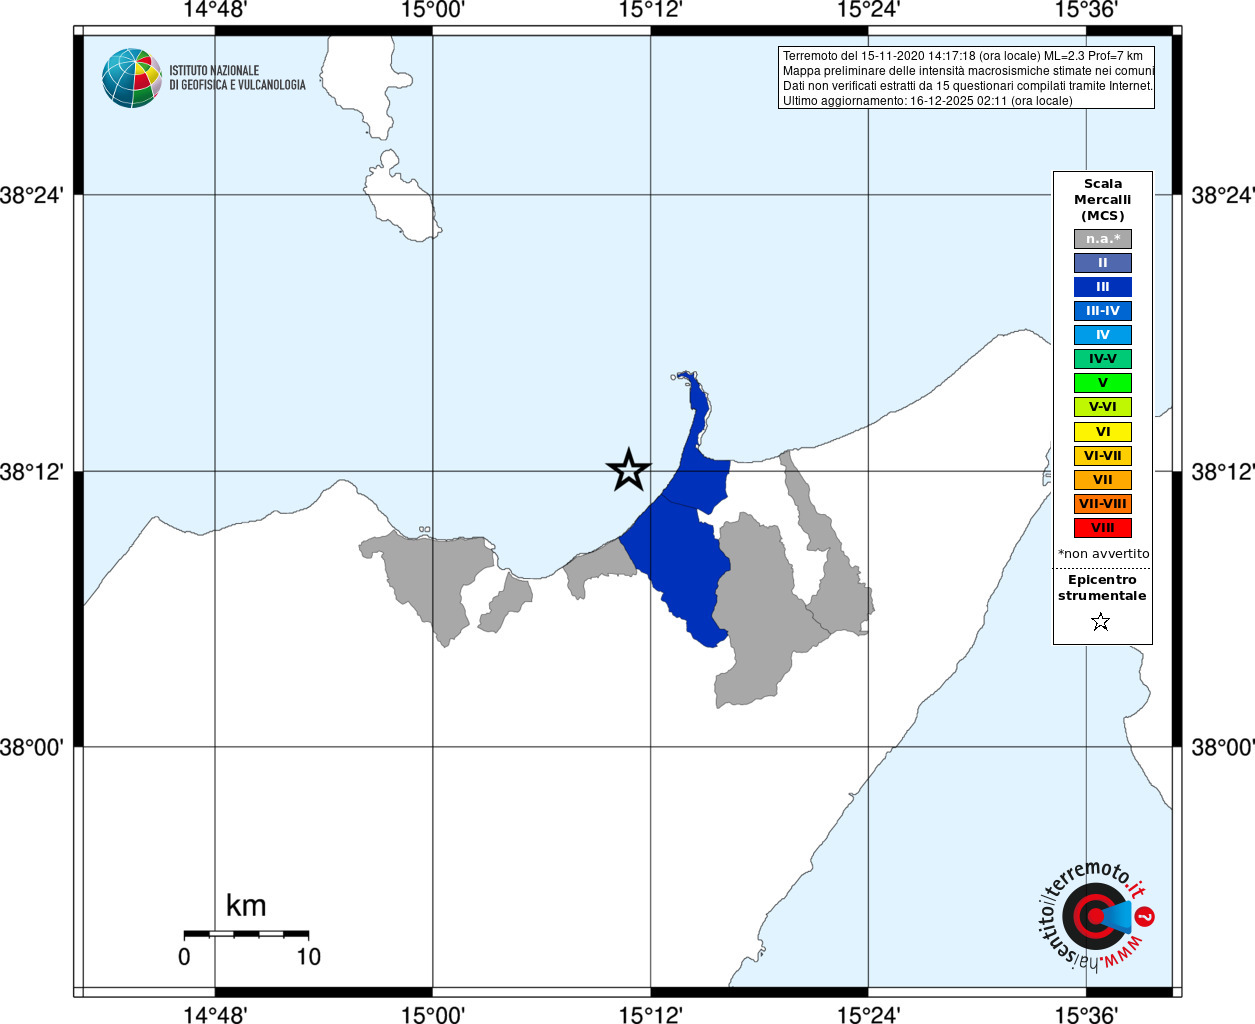
Task: Select the V green legend swatch
Action: point(1103,383)
